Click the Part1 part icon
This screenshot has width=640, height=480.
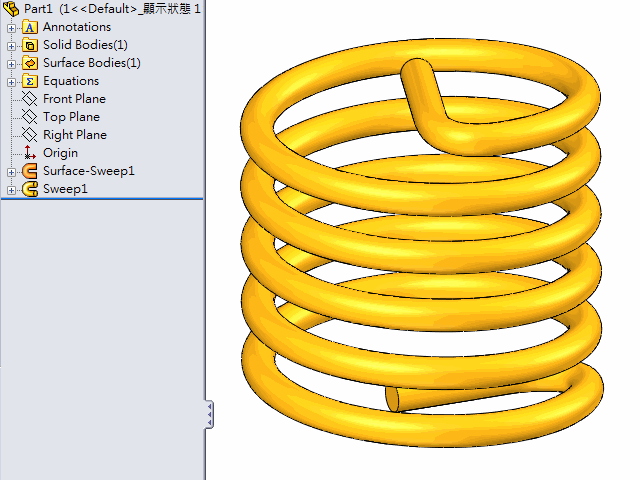click(11, 9)
